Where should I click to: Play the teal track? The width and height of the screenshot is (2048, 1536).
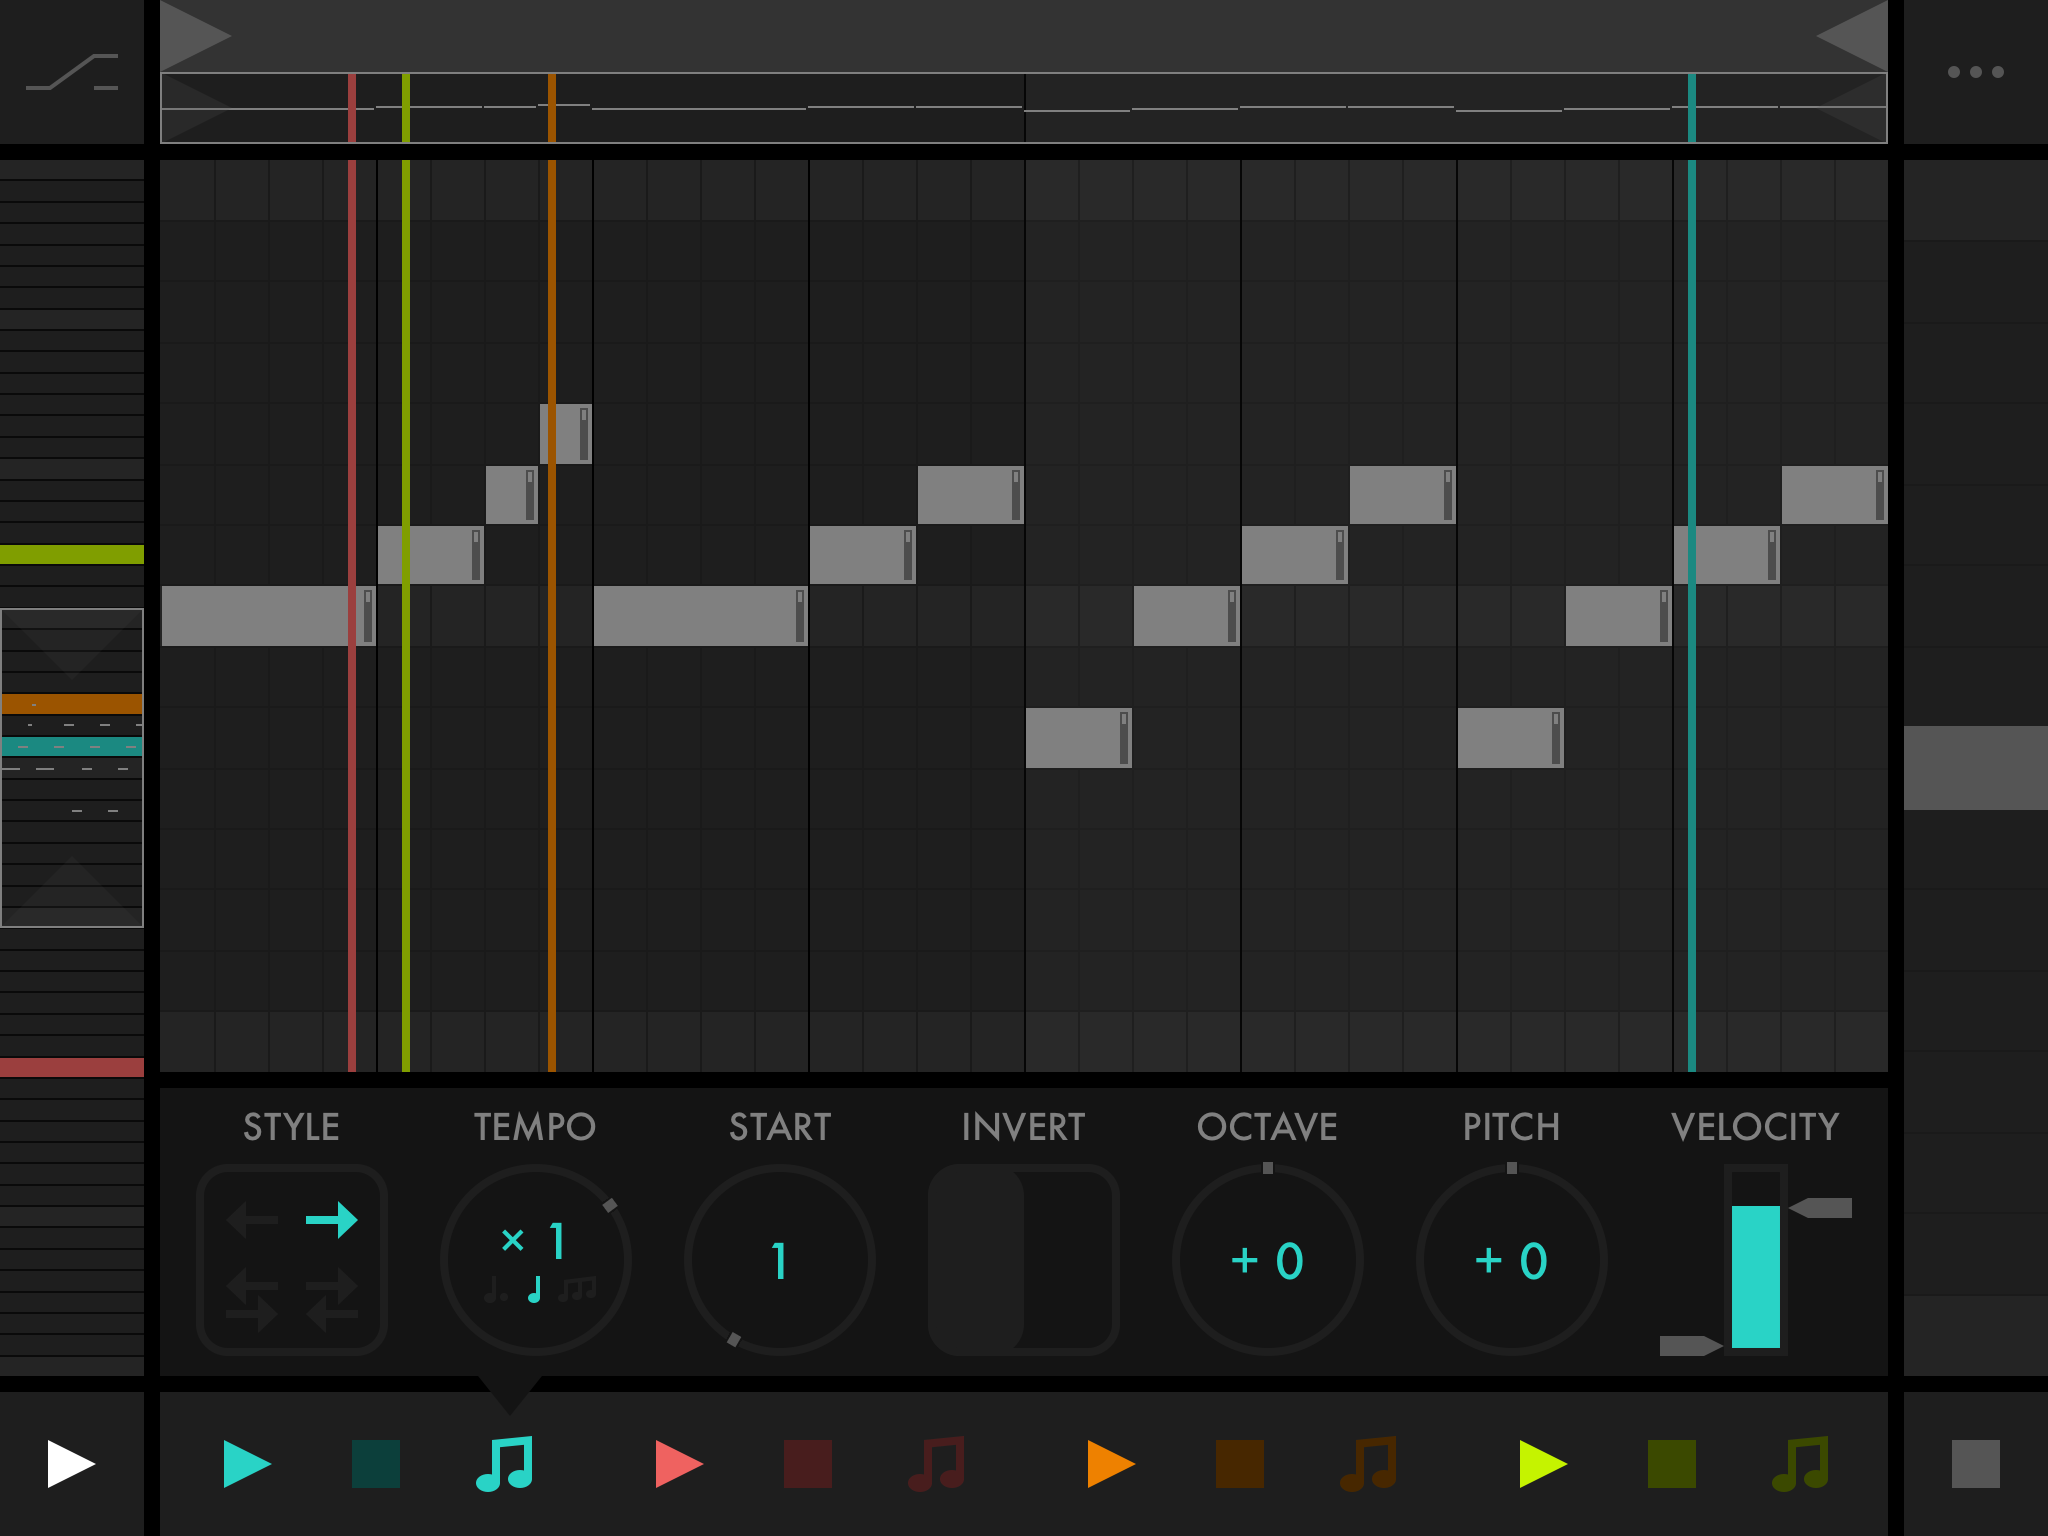coord(246,1464)
